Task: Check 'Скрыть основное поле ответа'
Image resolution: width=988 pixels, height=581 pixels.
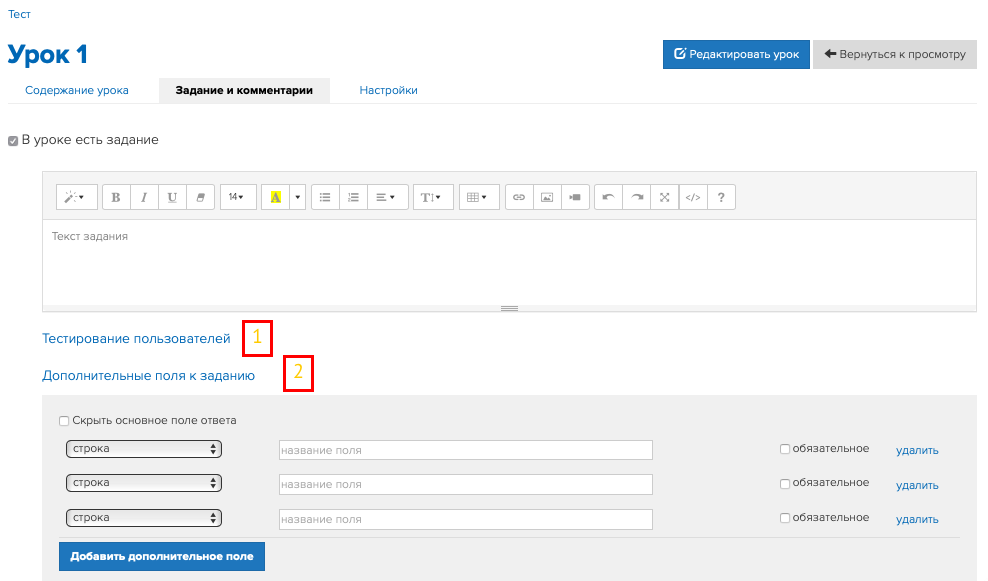Action: 64,421
